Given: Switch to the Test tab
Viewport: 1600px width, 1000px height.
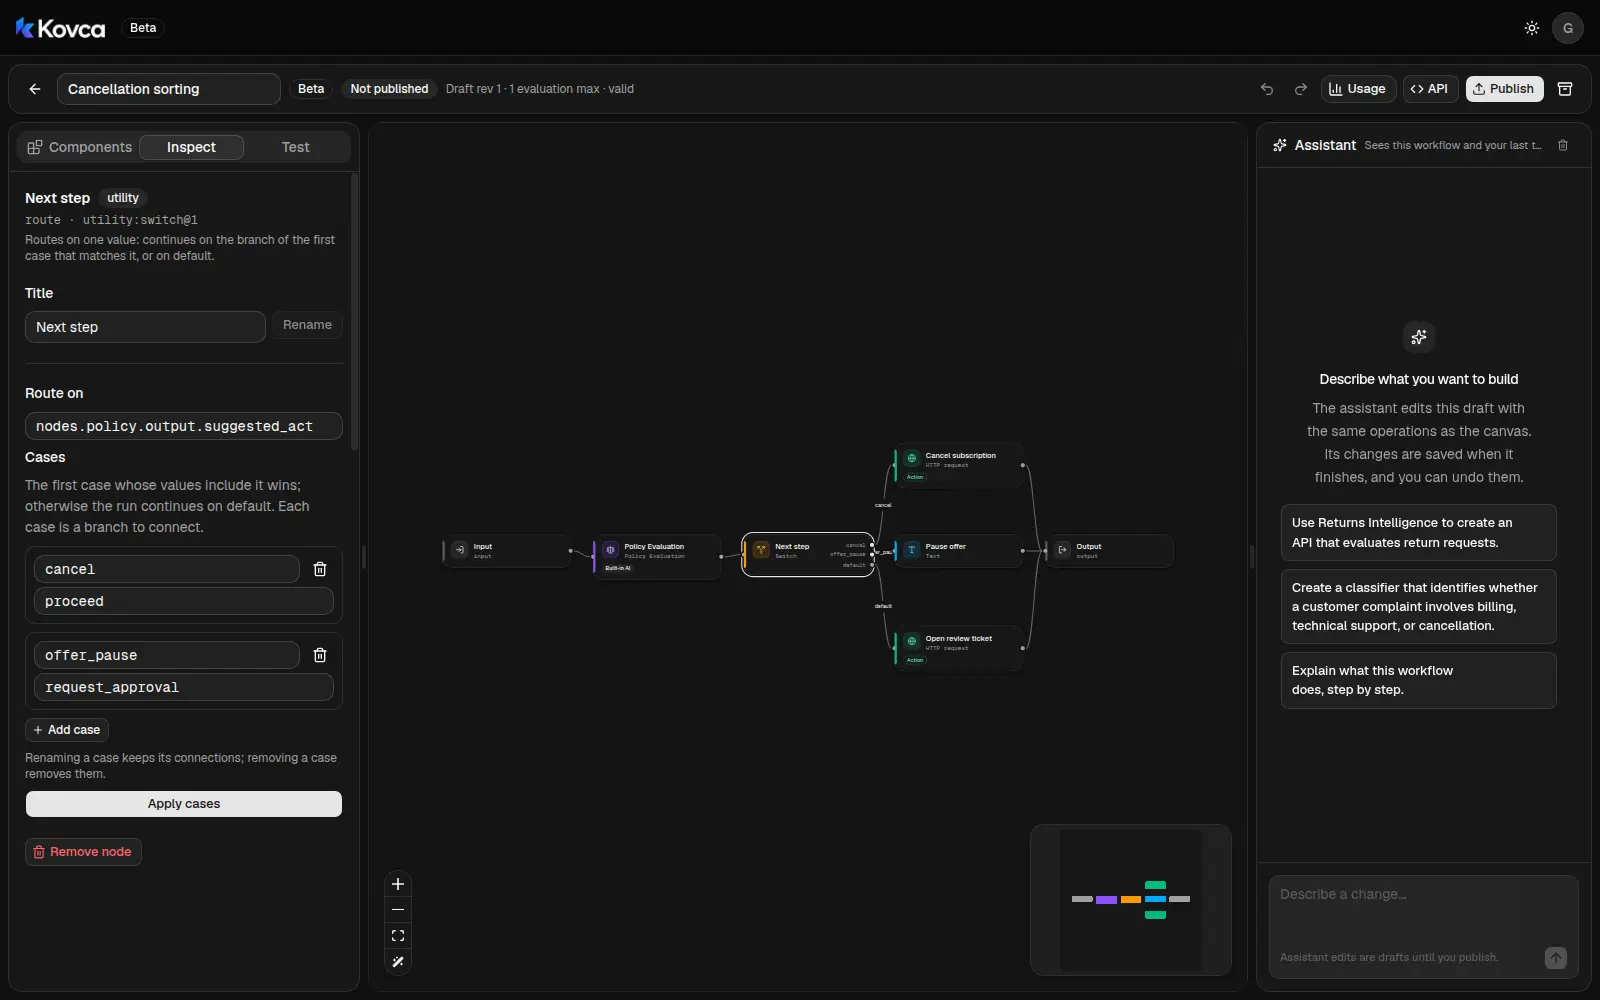Looking at the screenshot, I should (295, 147).
